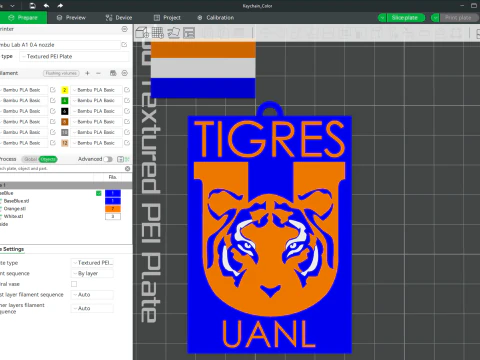This screenshot has width=480, height=360.
Task: Open the Device tab
Action: coord(119,18)
